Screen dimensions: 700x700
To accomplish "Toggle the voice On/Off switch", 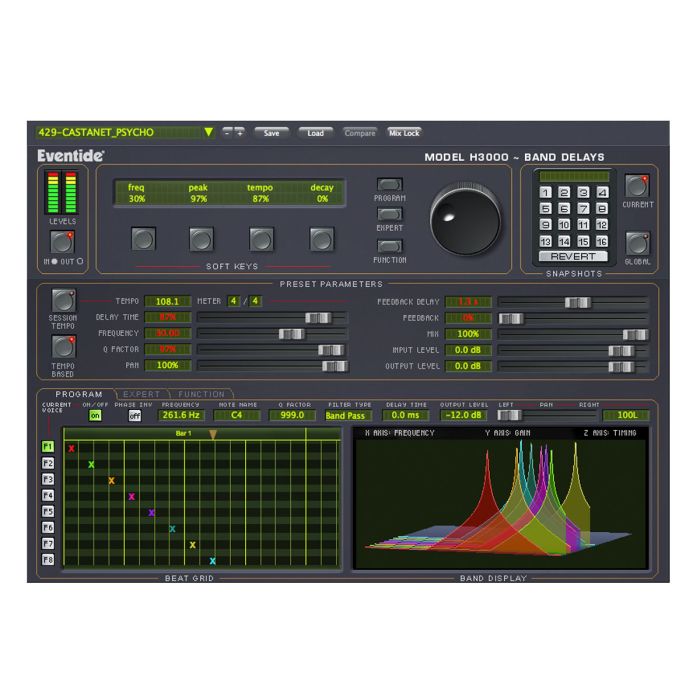I will [x=95, y=415].
